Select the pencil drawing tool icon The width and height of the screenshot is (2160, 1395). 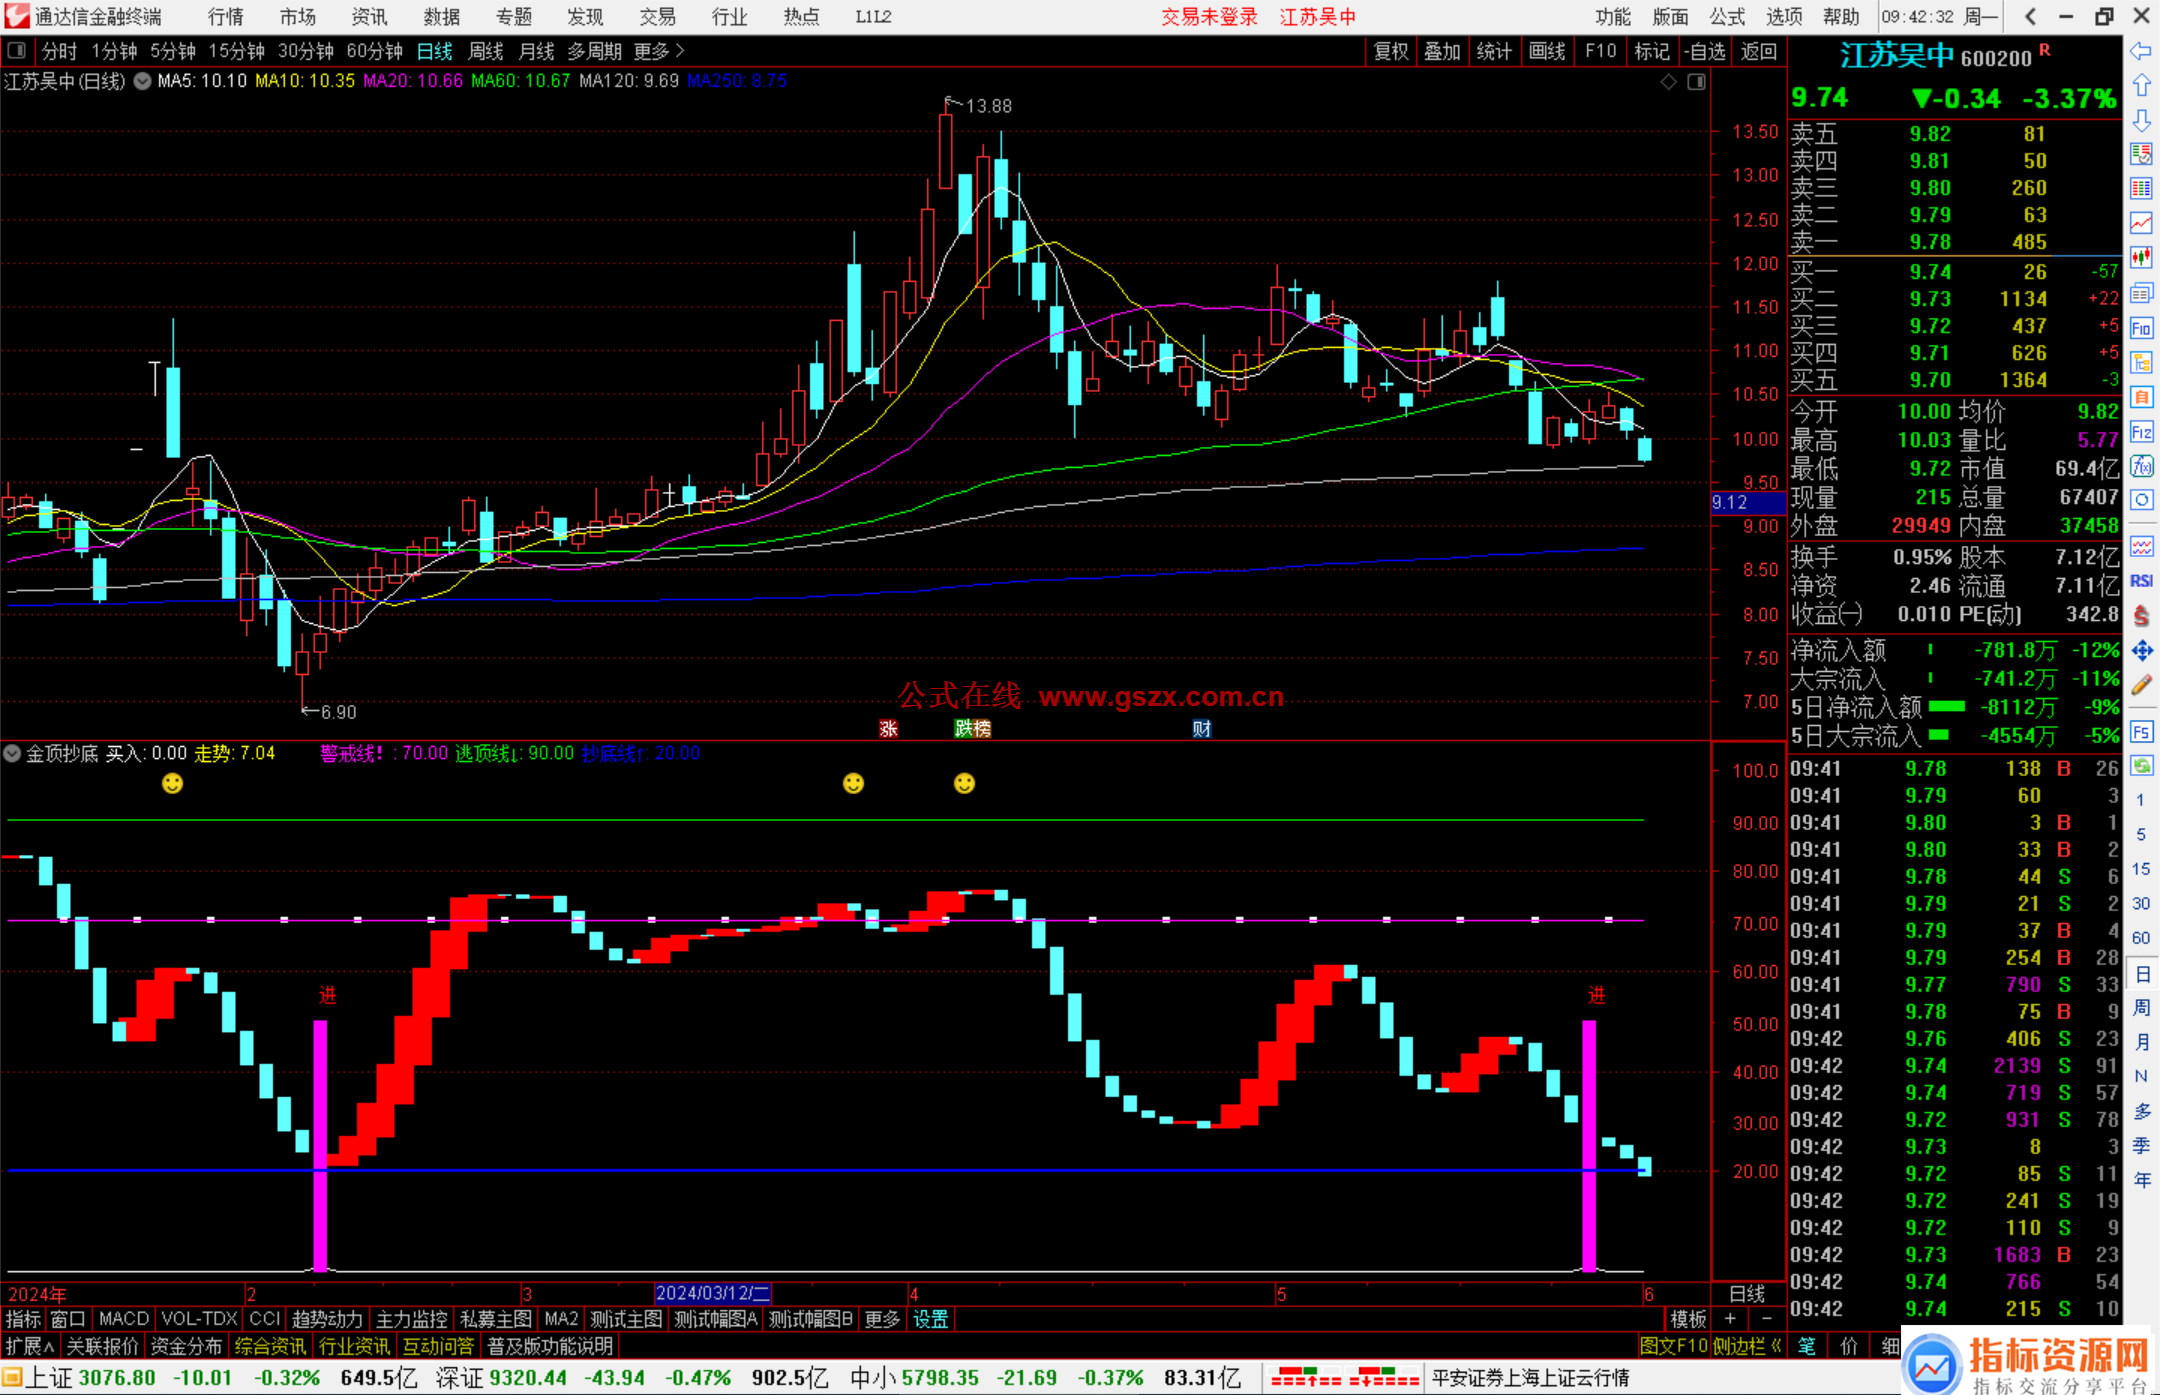click(2141, 685)
